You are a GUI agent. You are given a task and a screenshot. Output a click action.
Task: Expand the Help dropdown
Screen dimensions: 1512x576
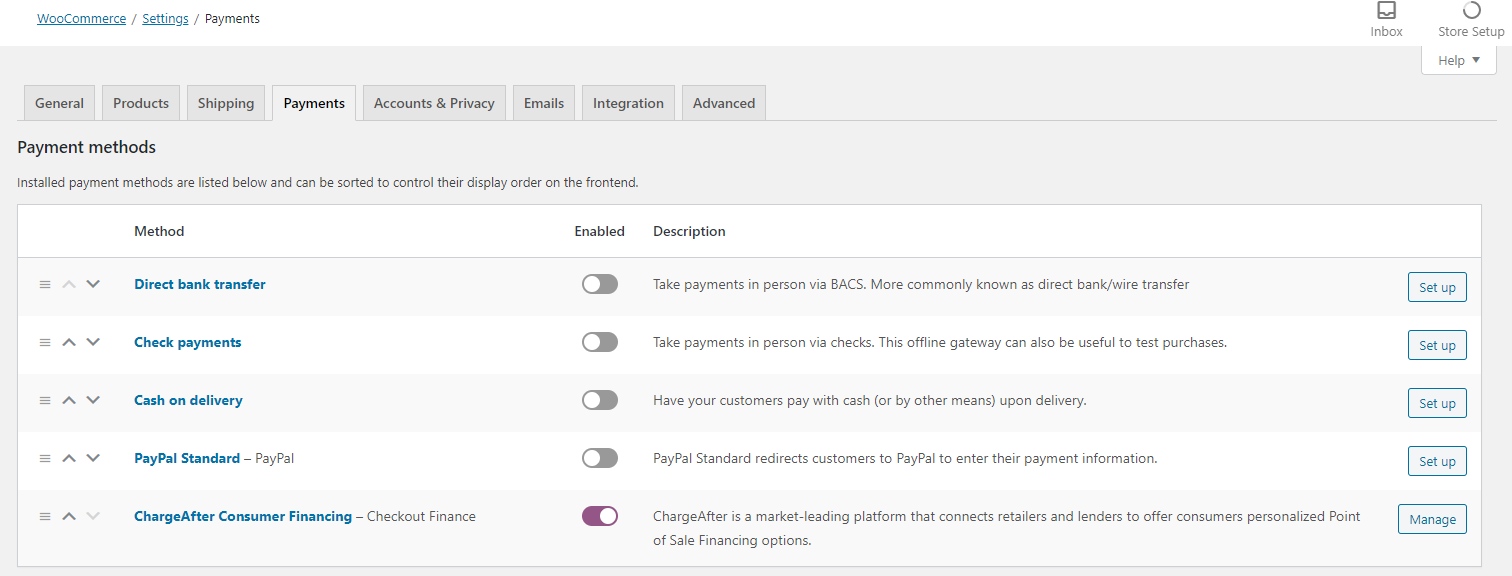click(1459, 61)
